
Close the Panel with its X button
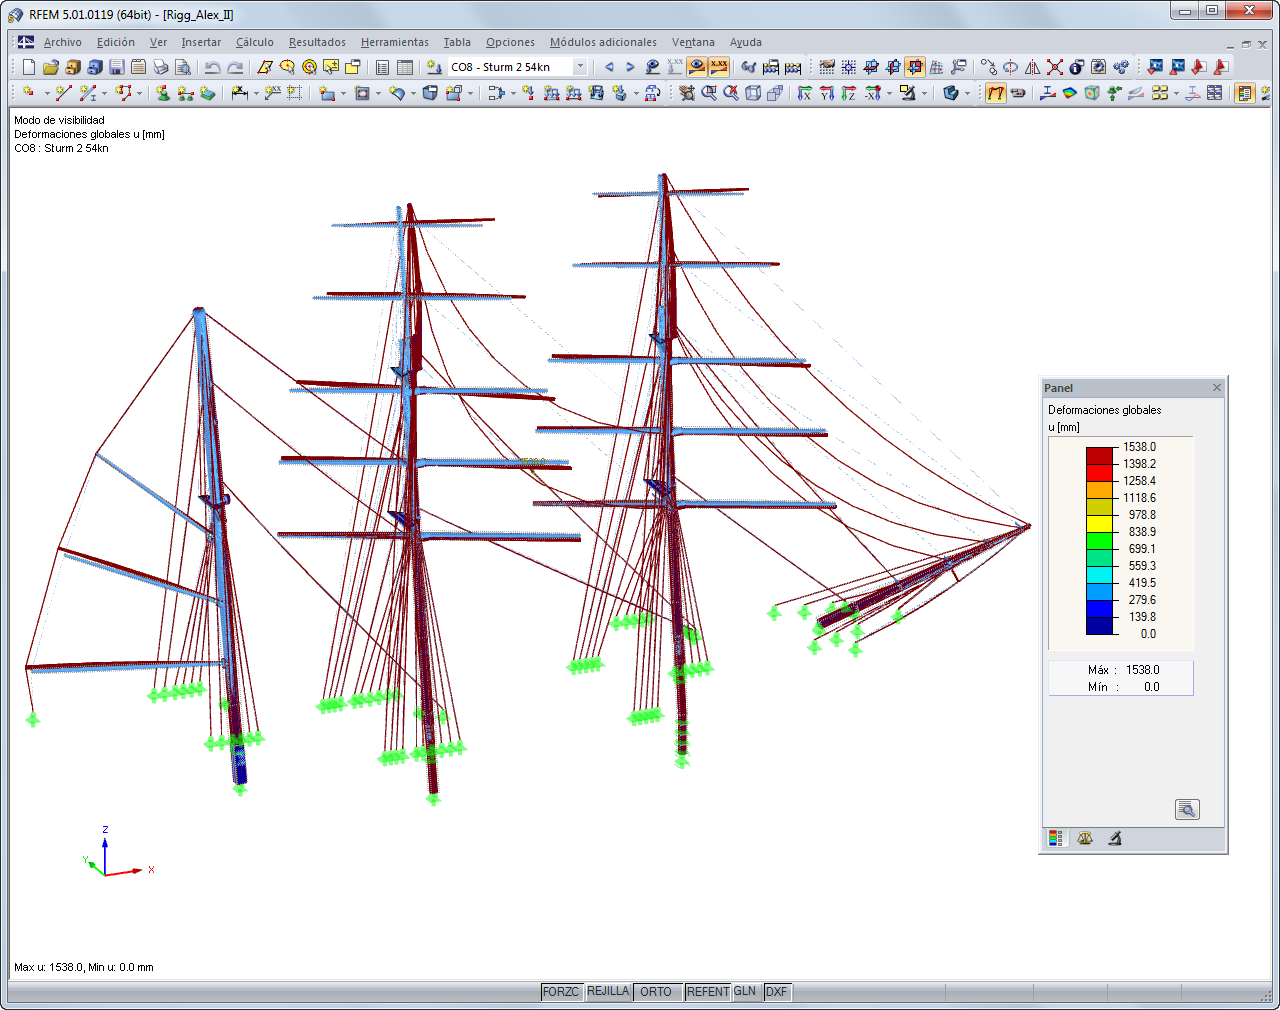[x=1216, y=388]
